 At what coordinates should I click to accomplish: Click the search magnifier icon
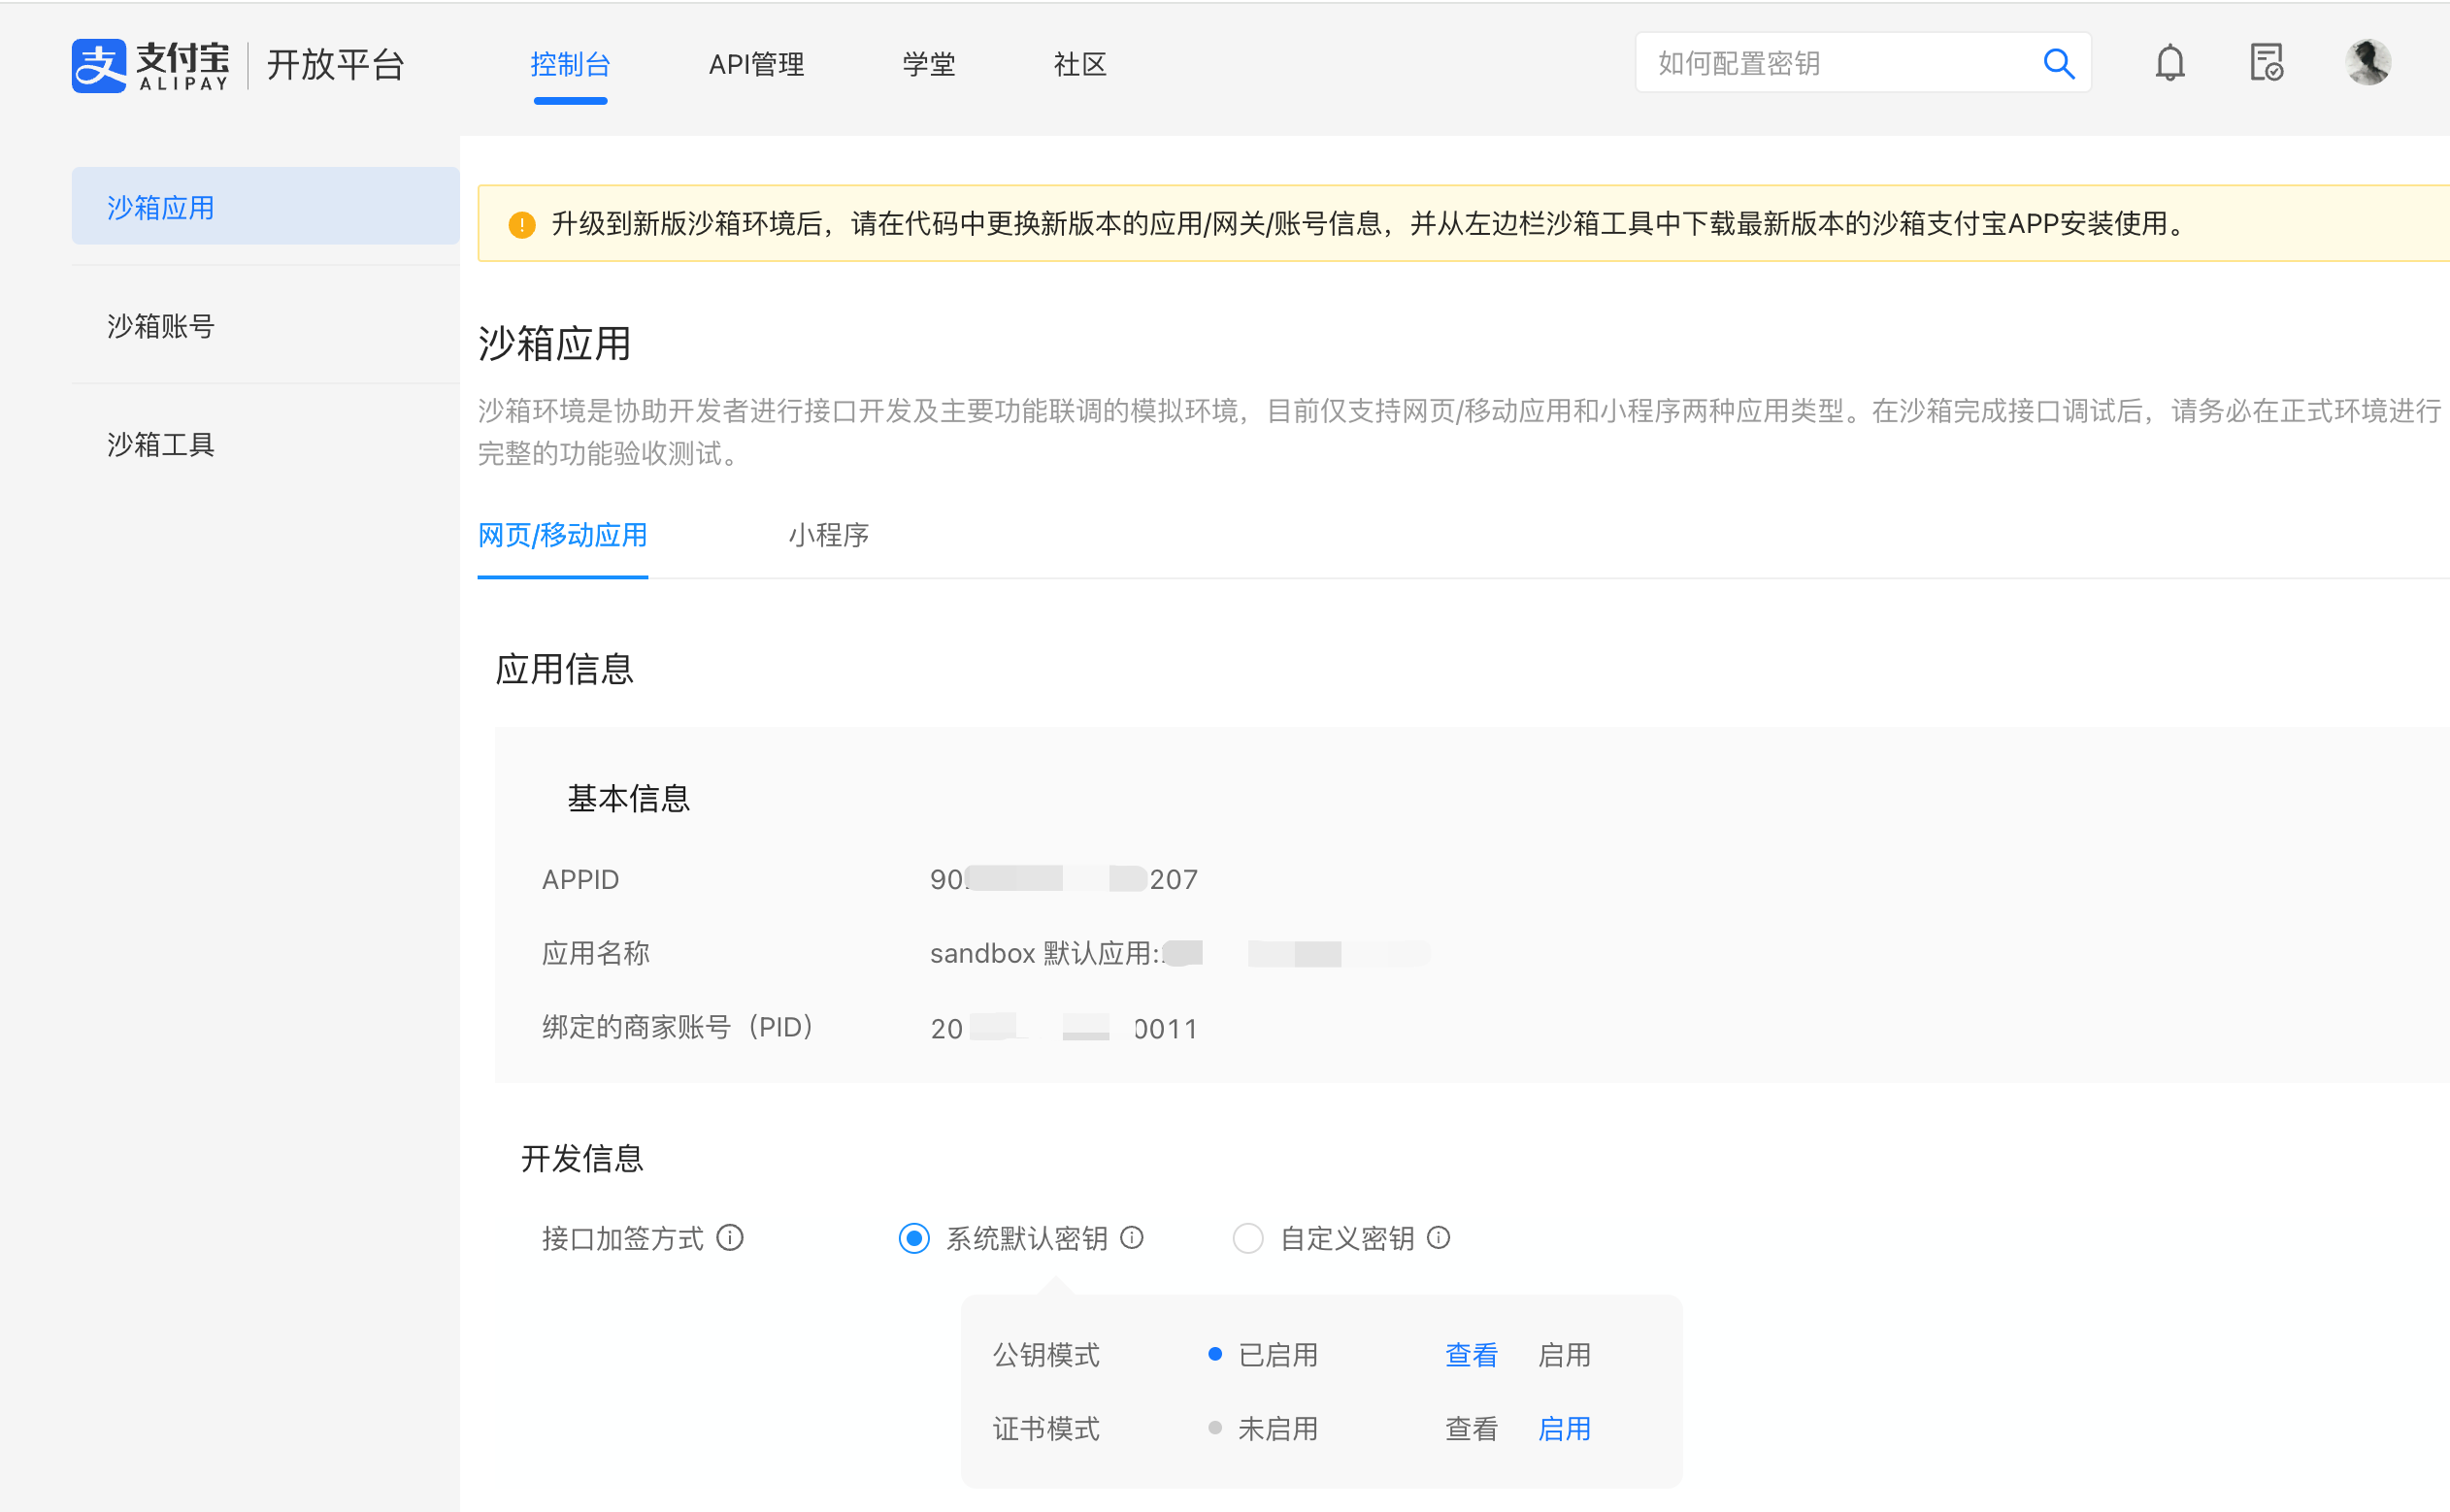click(2058, 64)
